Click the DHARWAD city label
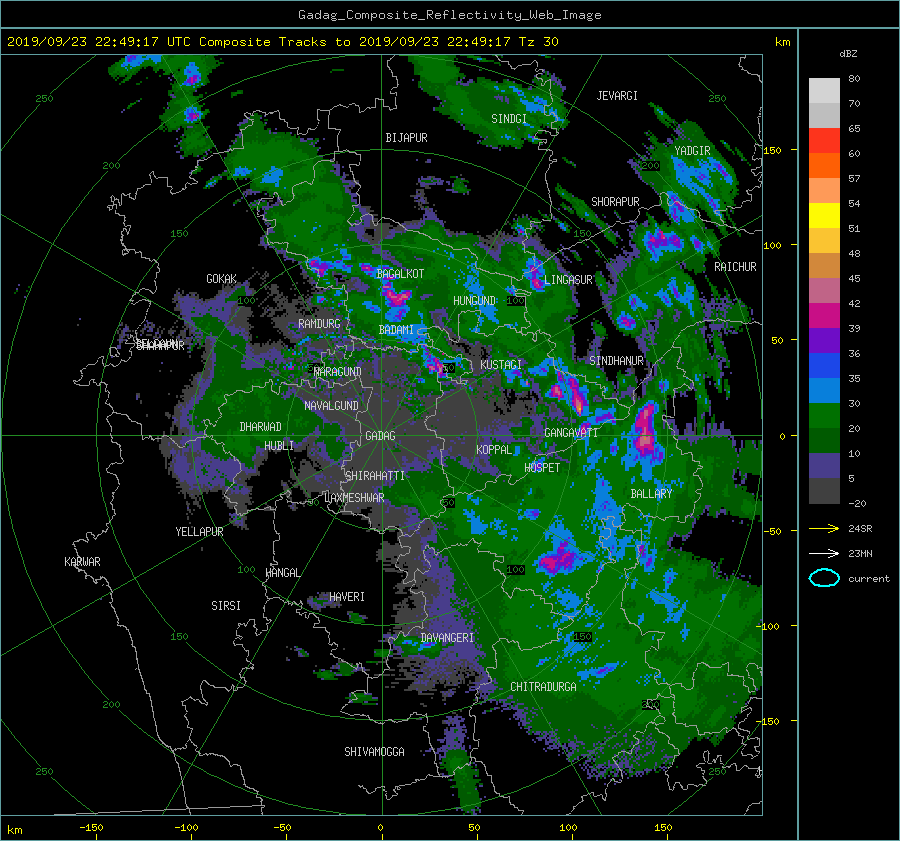Viewport: 900px width, 841px height. [x=261, y=427]
